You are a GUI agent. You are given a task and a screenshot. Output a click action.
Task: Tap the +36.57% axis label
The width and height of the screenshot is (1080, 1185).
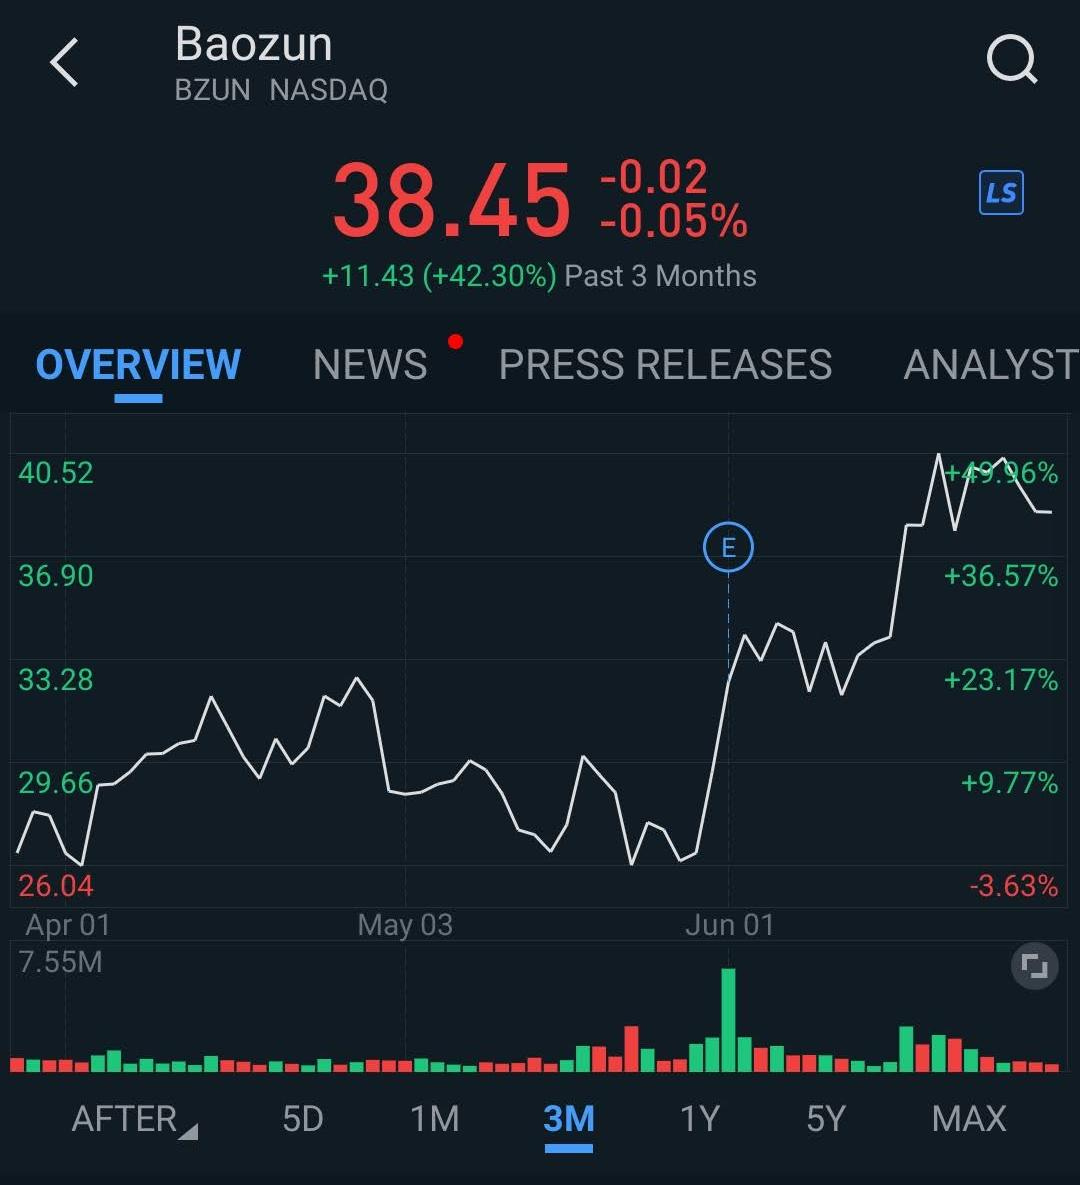tap(1001, 576)
